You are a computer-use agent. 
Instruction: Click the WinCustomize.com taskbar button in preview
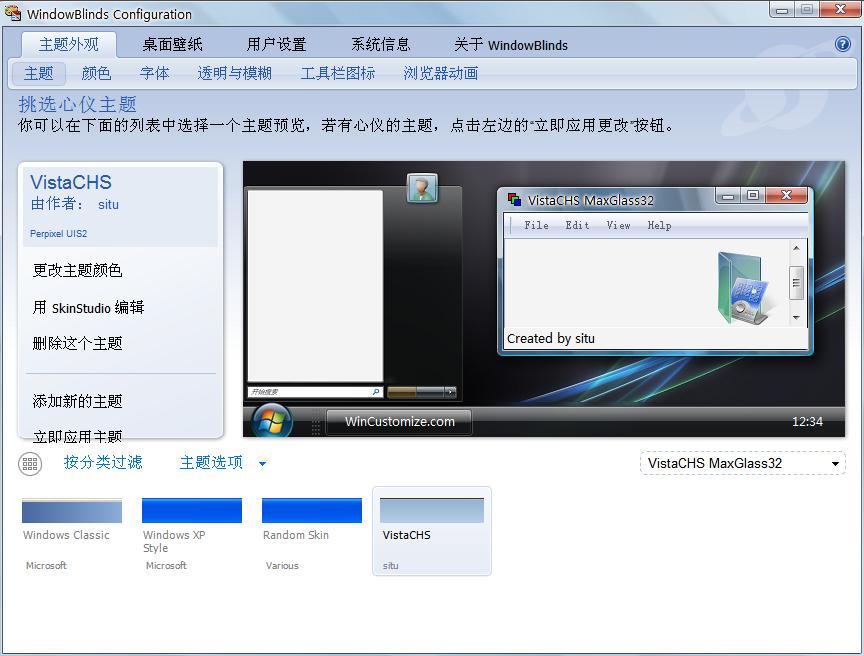point(399,422)
